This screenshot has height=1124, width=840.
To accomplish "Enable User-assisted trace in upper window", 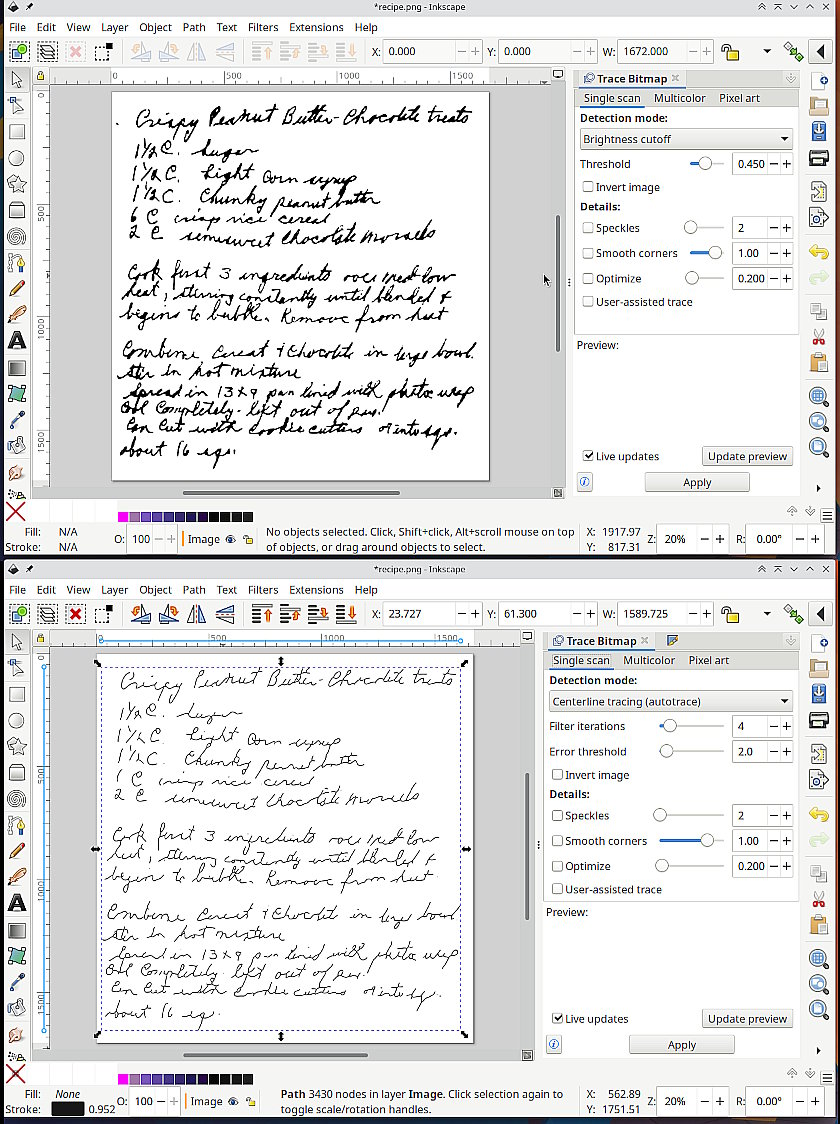I will click(588, 302).
